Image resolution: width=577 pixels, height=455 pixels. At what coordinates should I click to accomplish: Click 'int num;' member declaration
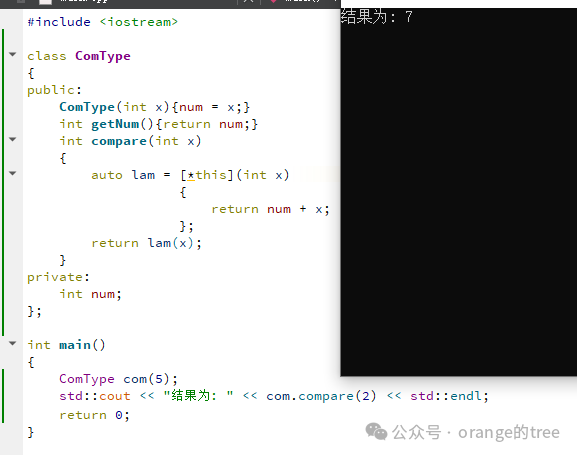(91, 294)
